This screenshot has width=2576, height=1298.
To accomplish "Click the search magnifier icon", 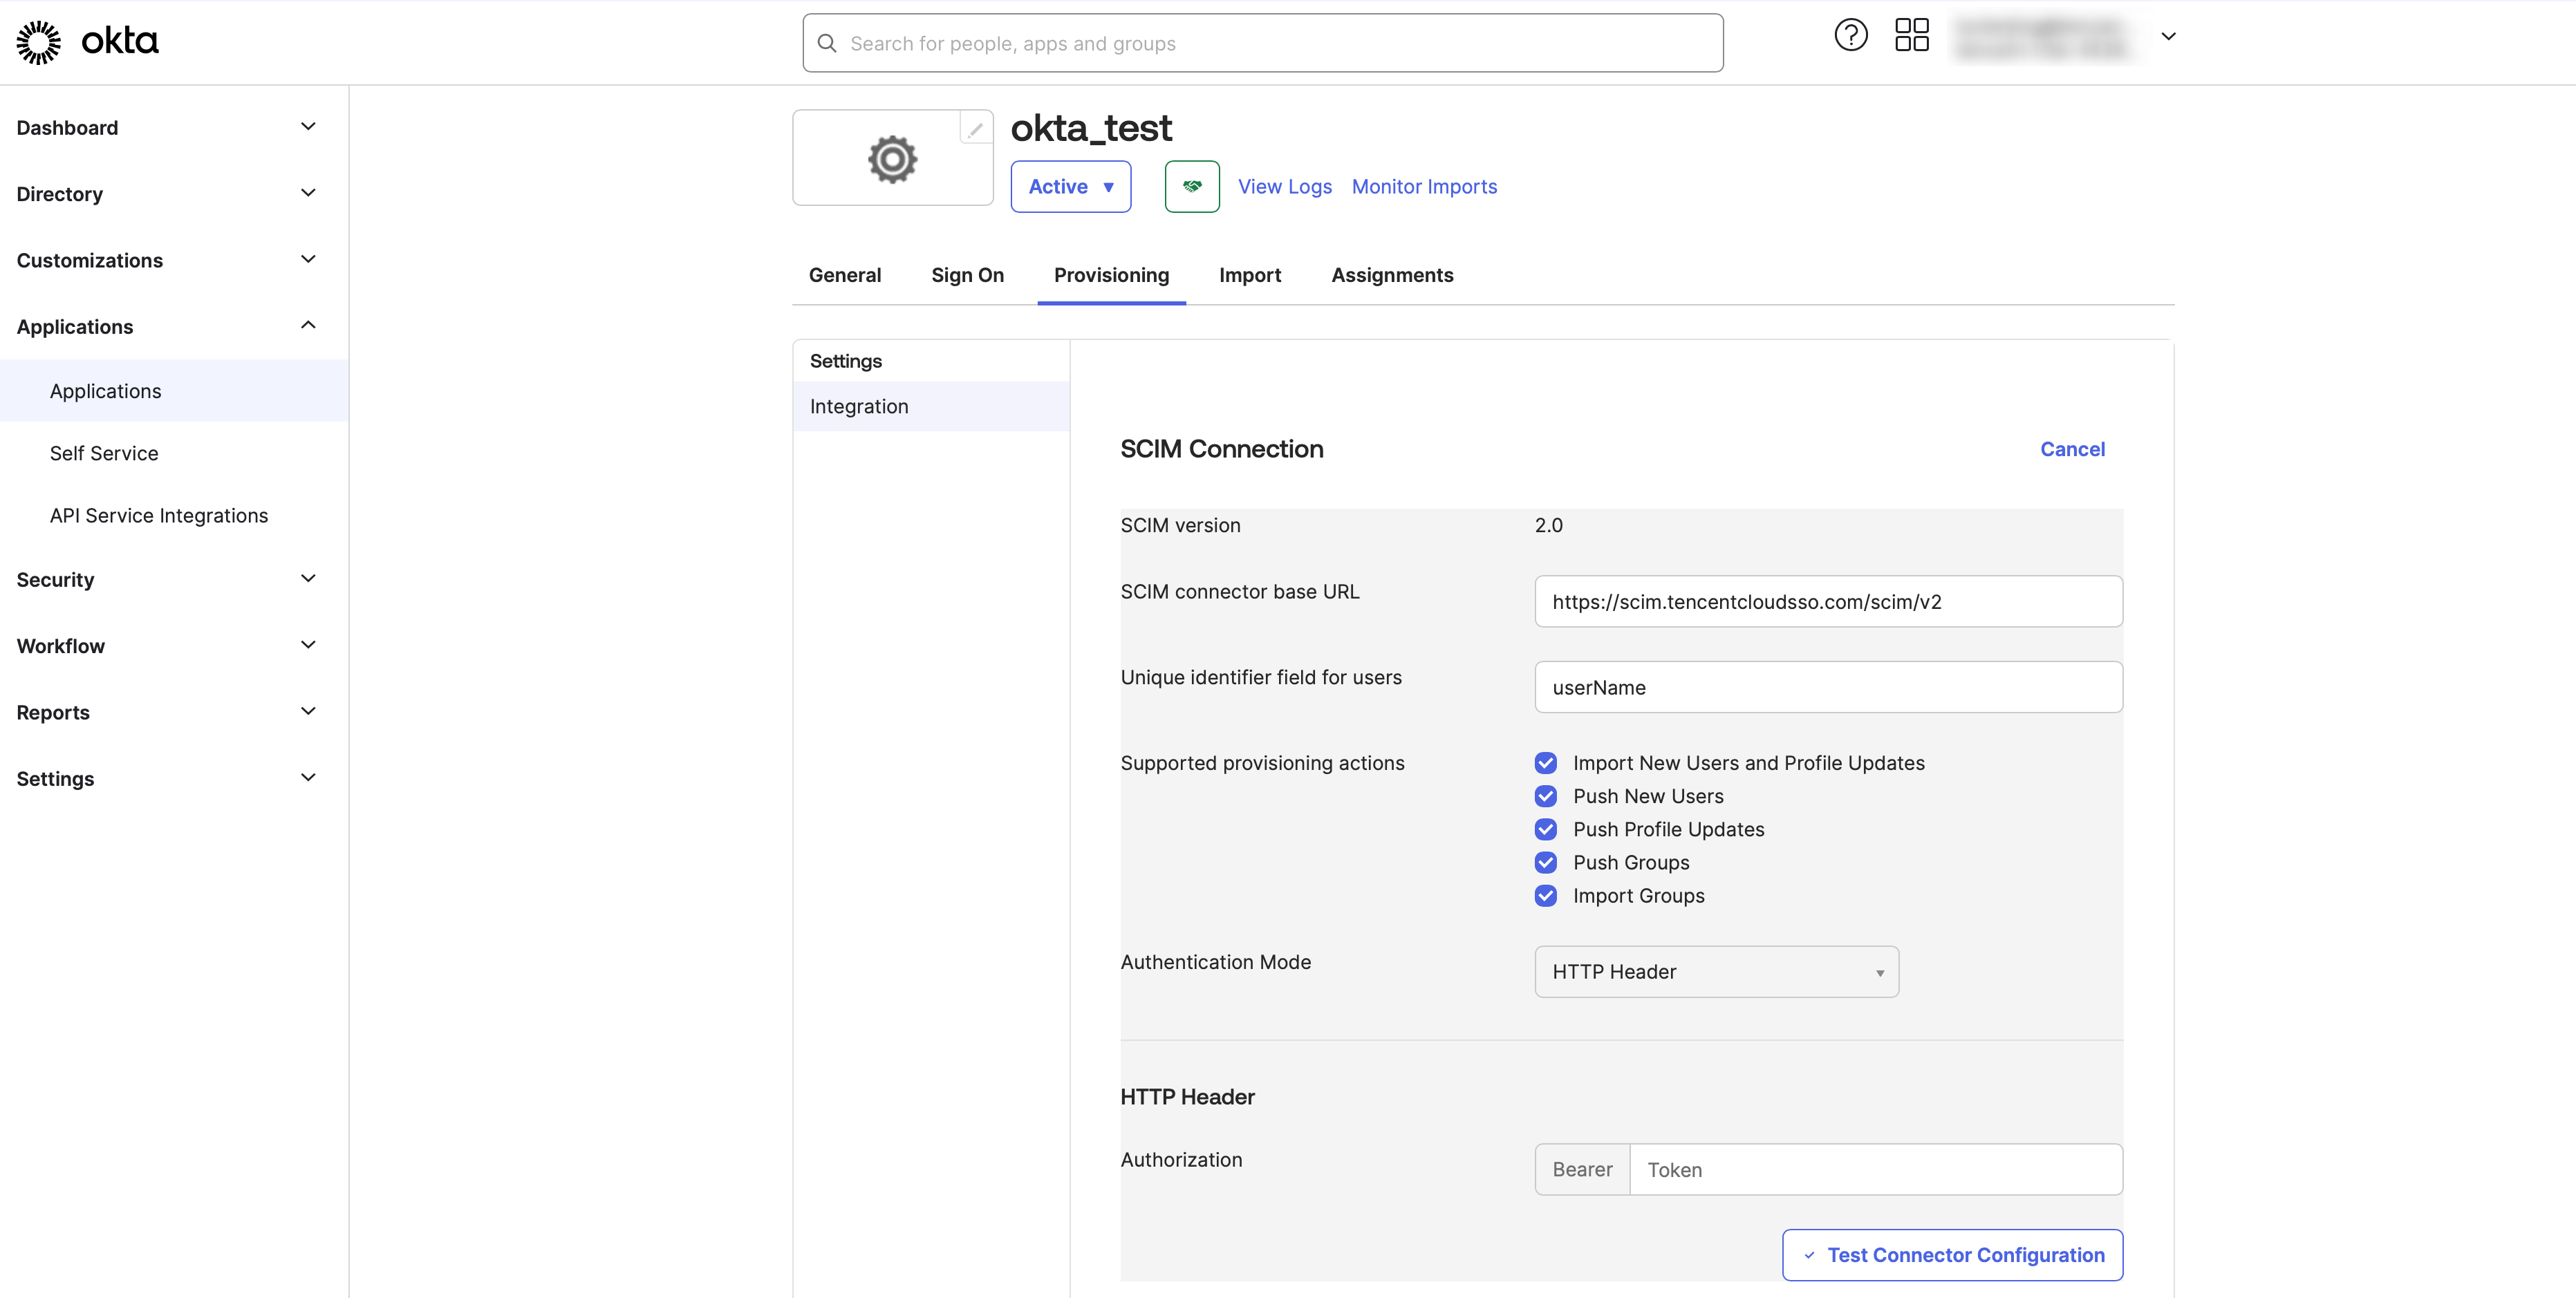I will tap(827, 44).
